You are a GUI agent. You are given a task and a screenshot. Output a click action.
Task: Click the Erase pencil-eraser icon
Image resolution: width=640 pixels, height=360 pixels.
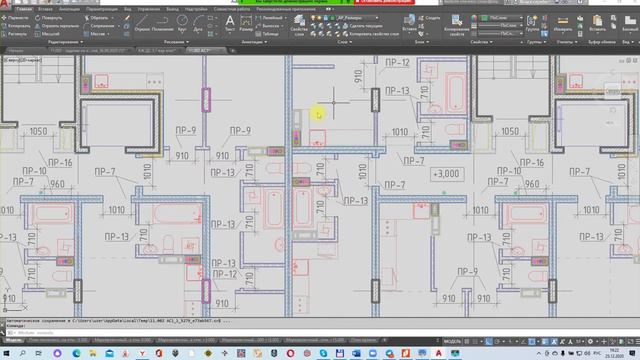tap(127, 18)
